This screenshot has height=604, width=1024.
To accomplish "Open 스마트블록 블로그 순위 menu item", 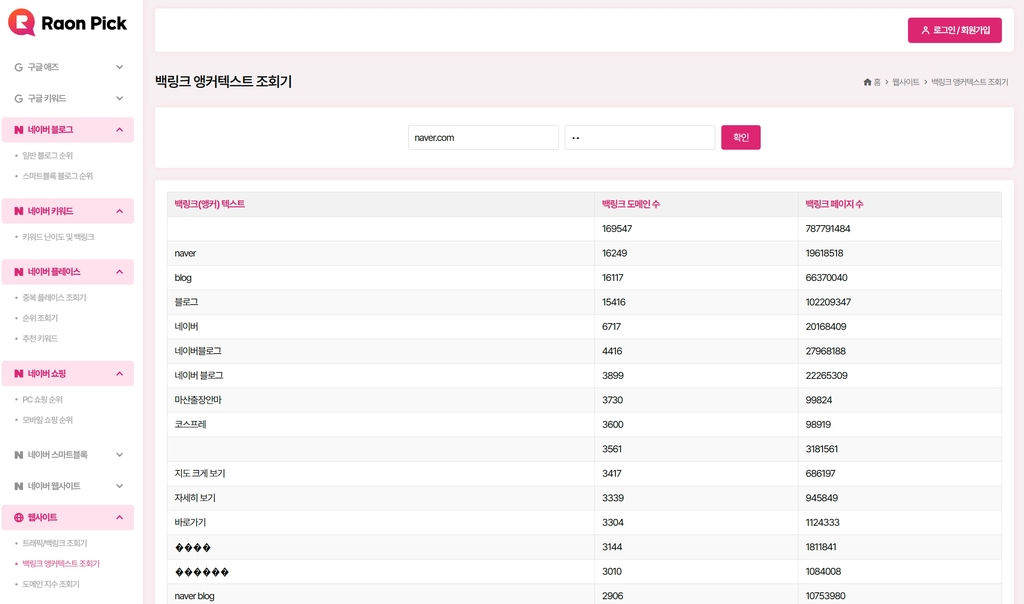I will click(x=57, y=176).
